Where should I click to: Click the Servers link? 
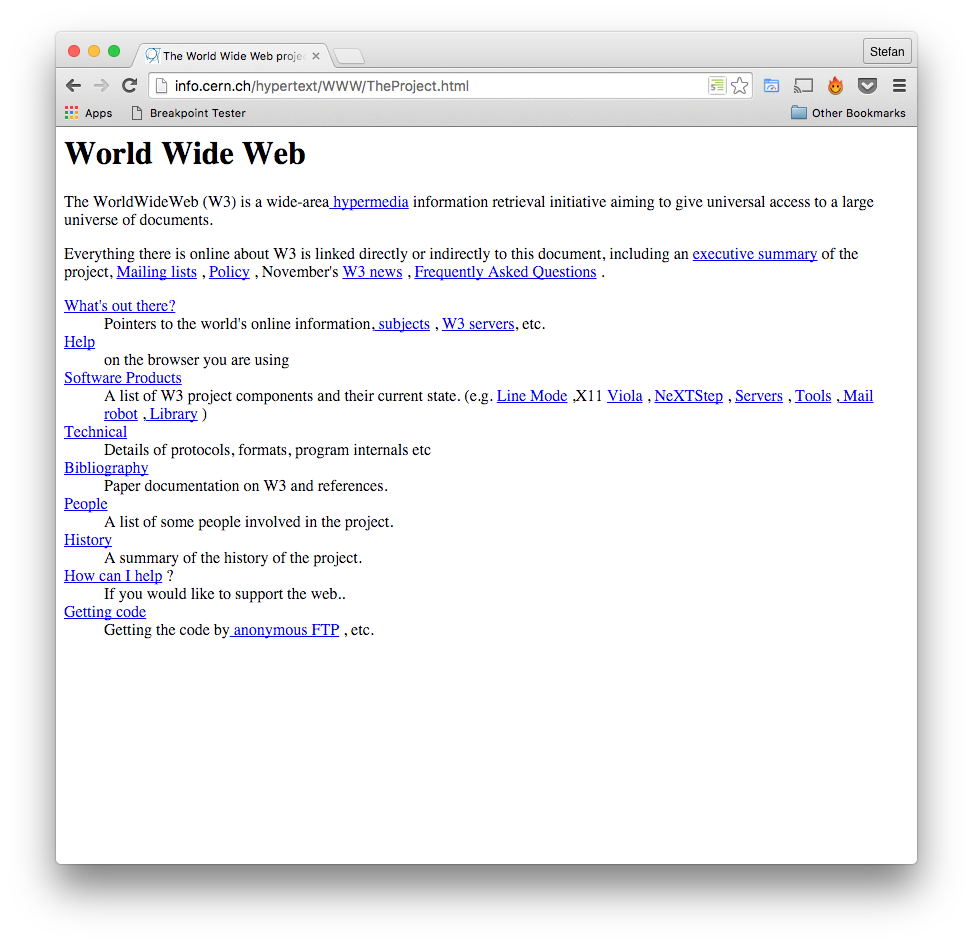pyautogui.click(x=759, y=396)
